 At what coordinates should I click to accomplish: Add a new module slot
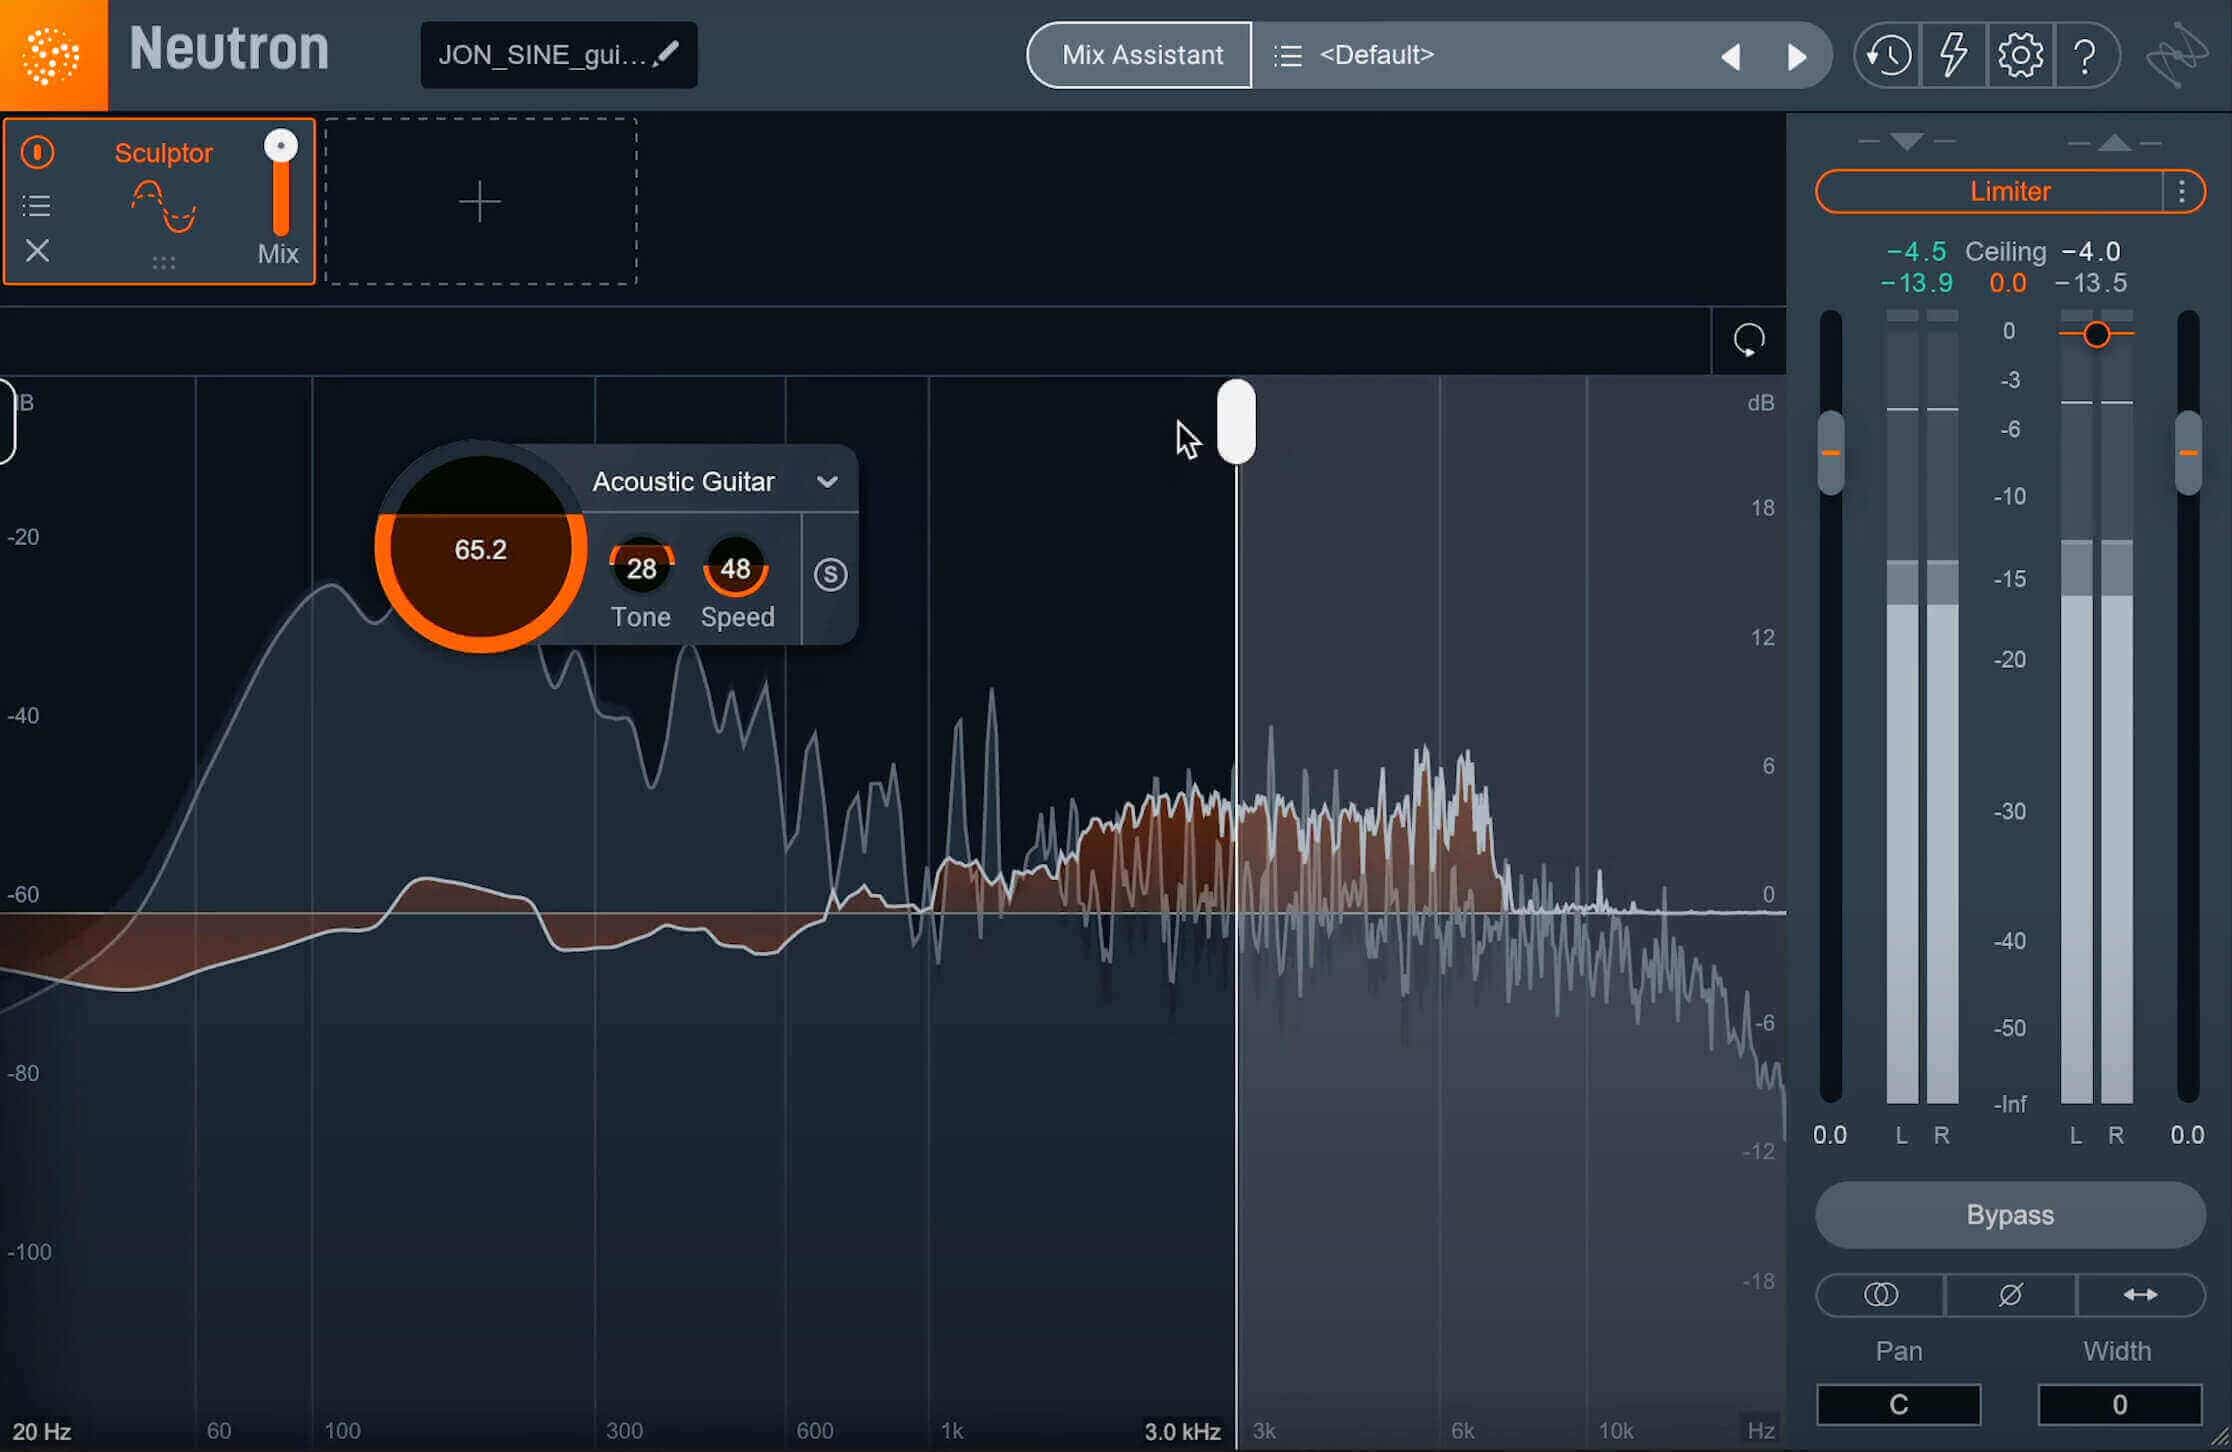point(480,201)
